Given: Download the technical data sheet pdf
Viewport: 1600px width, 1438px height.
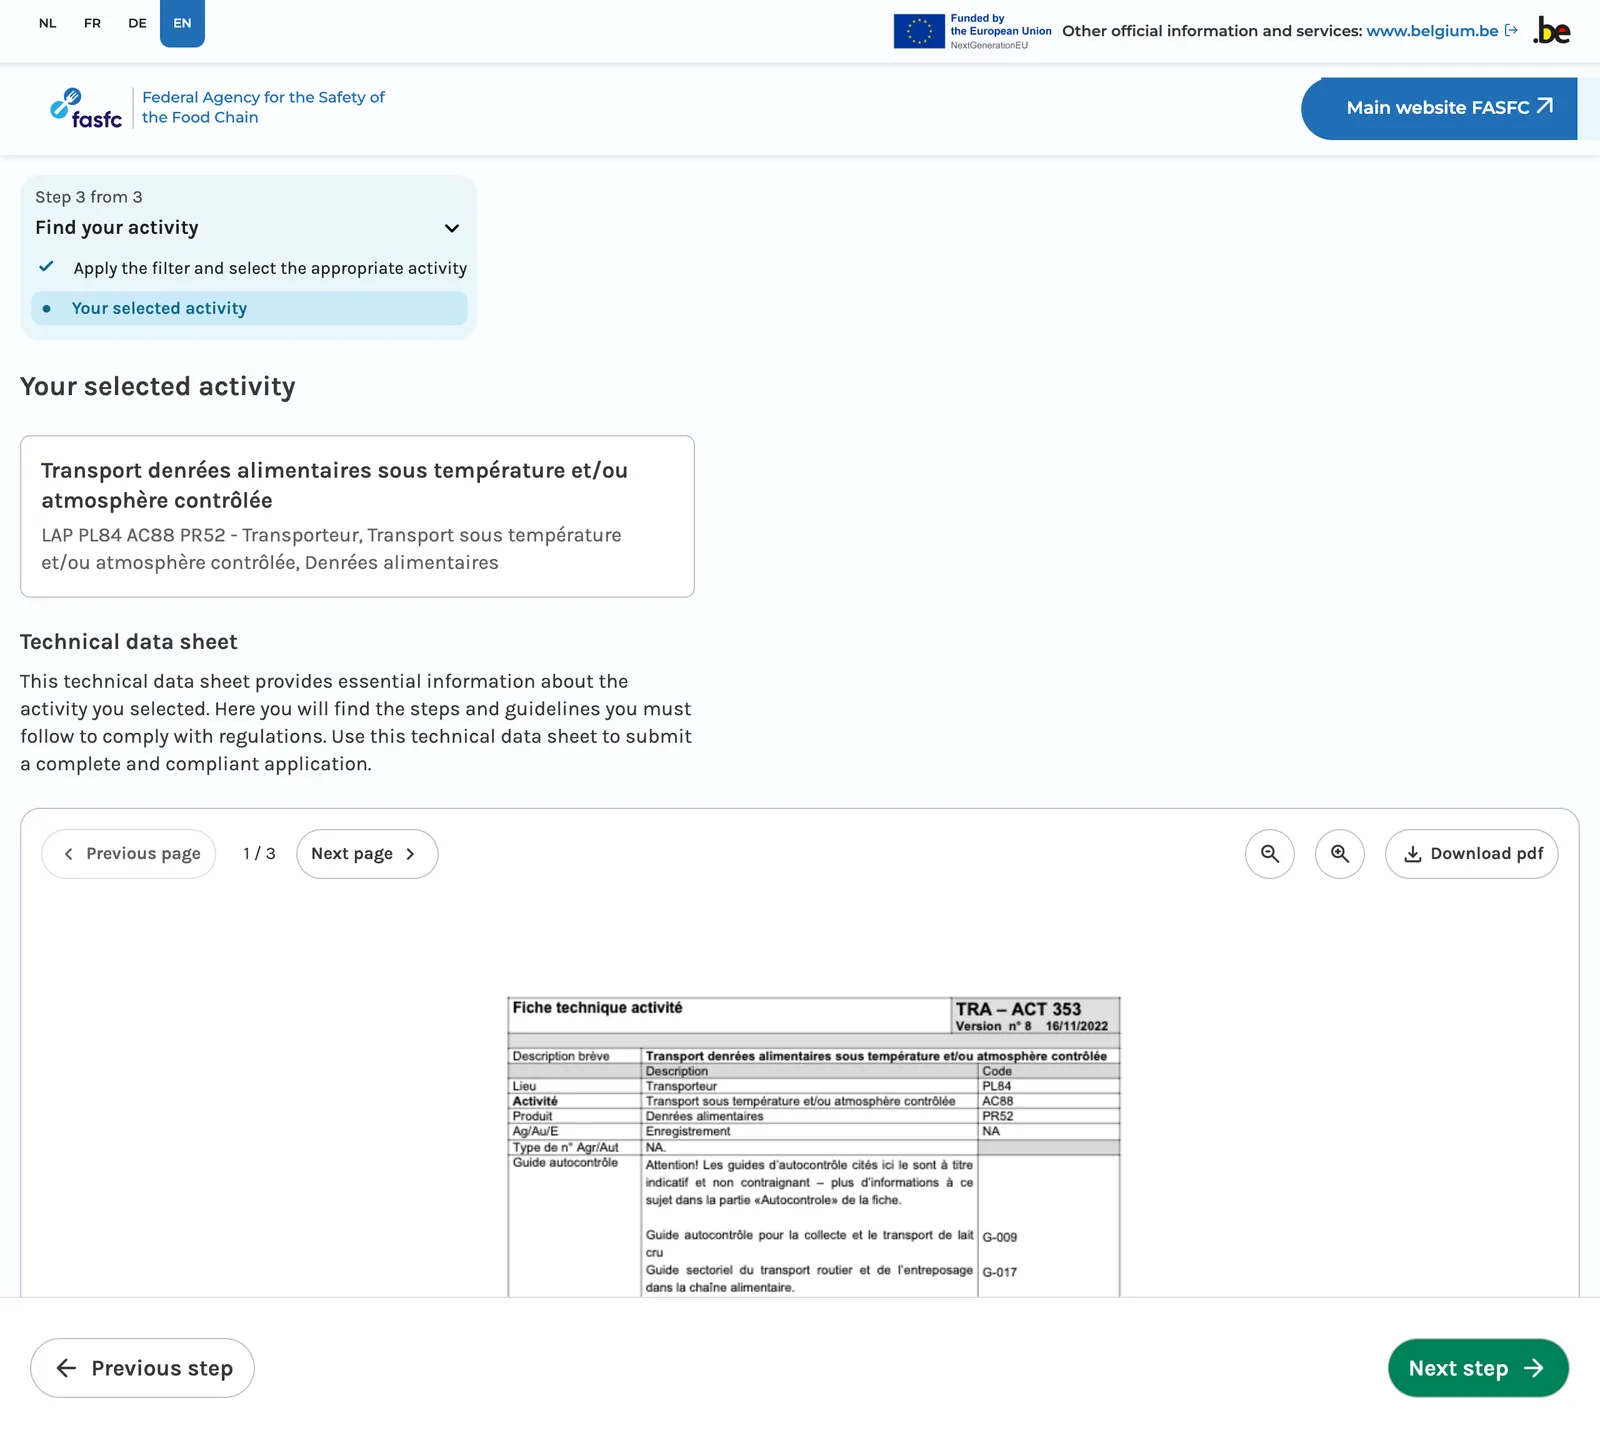Looking at the screenshot, I should coord(1472,854).
